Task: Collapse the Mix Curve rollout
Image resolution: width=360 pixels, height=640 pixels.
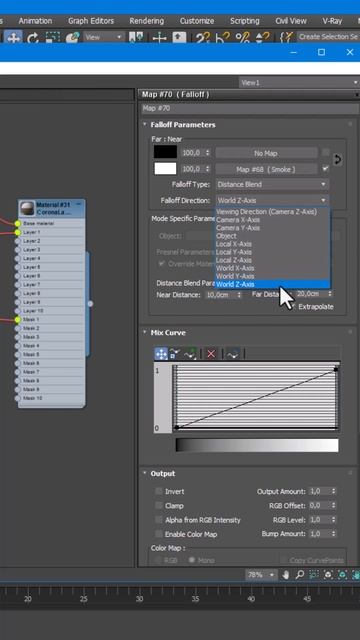Action: 144,332
